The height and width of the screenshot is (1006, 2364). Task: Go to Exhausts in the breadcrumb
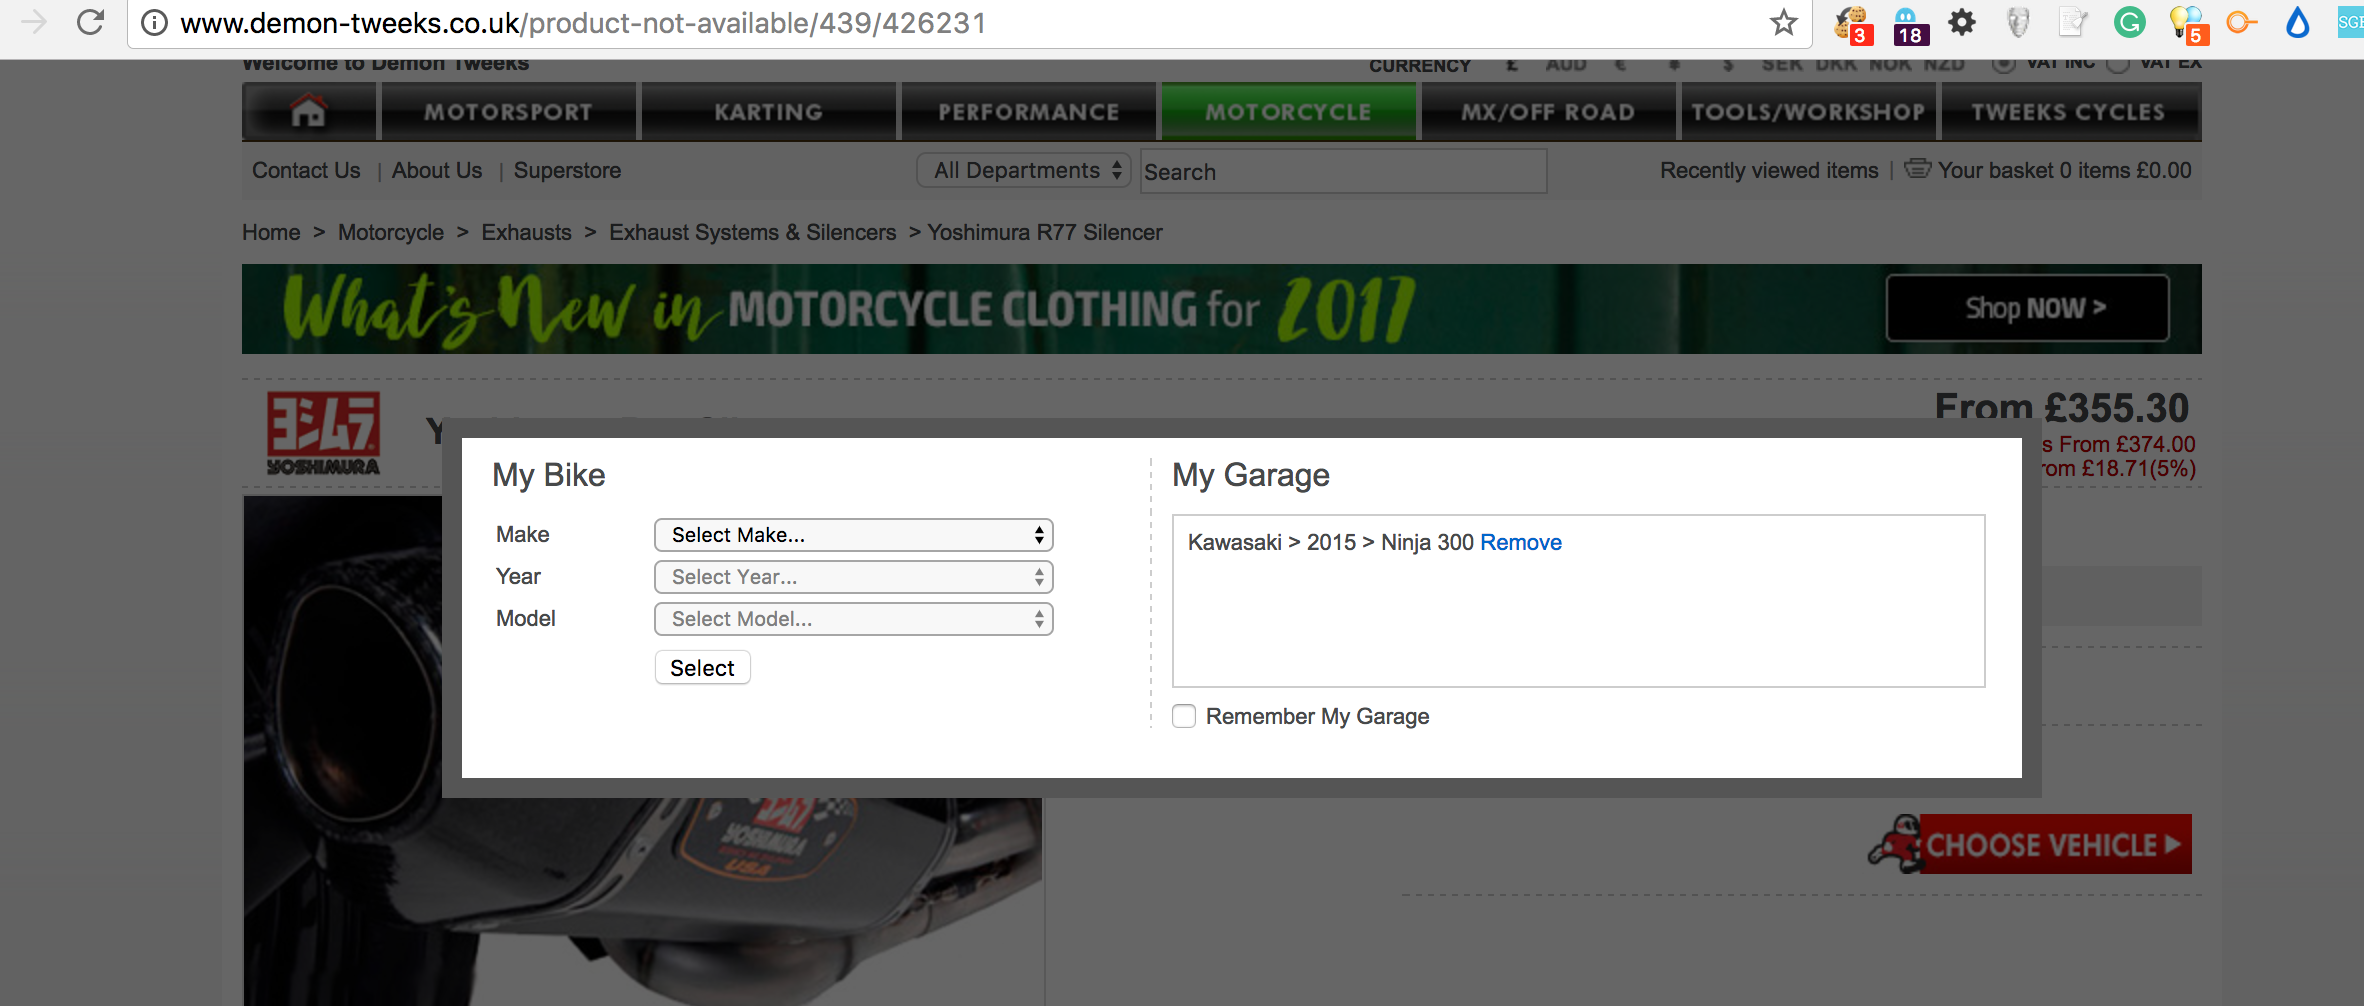[526, 232]
